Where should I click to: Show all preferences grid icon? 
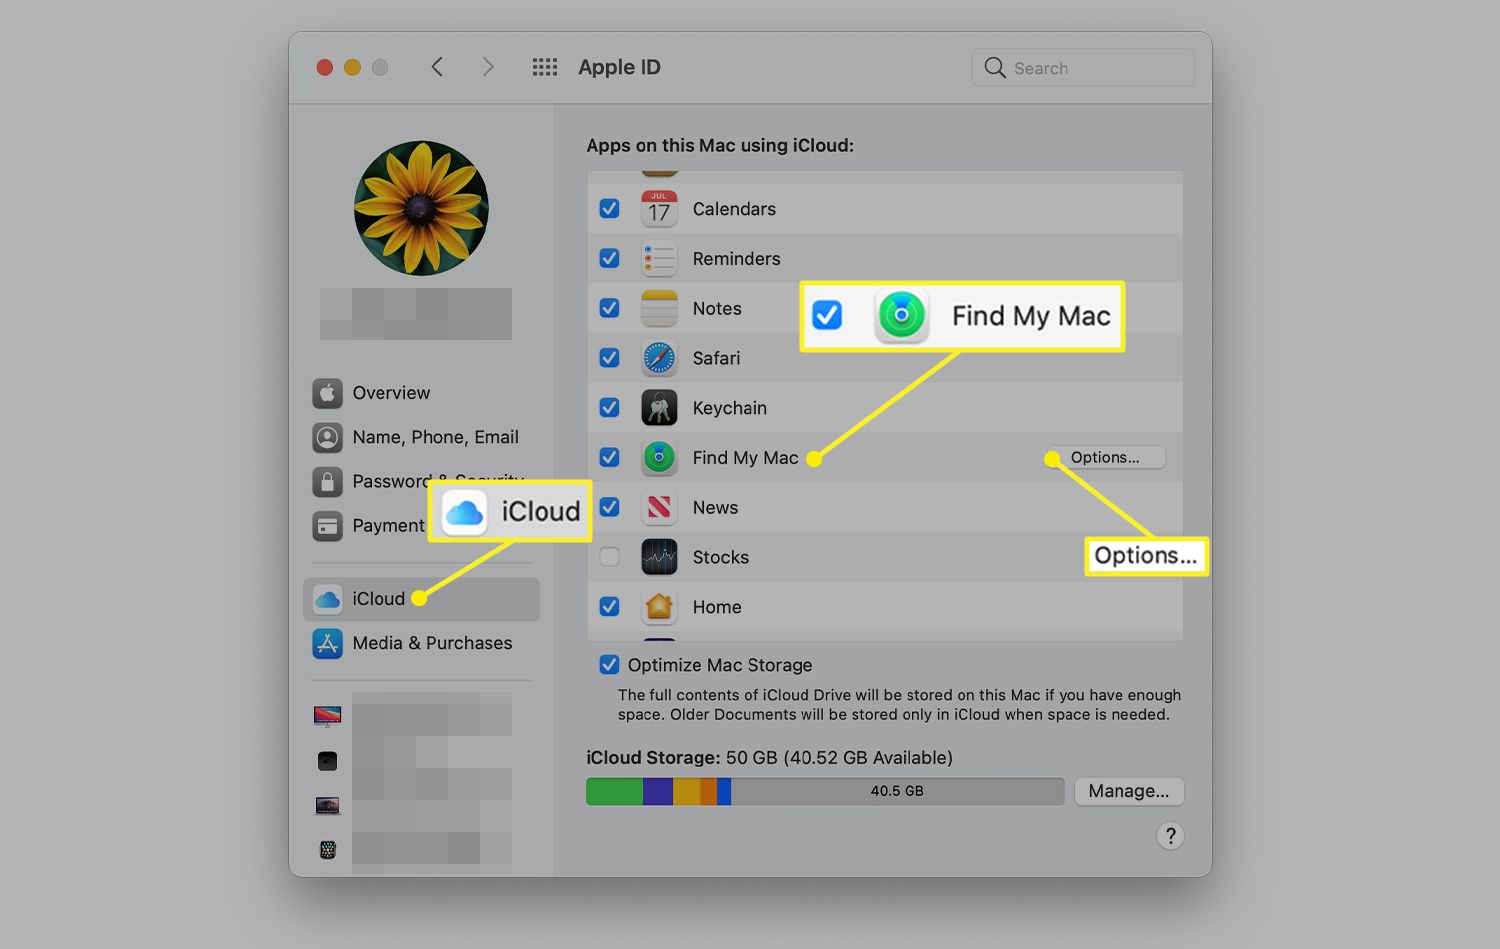(x=545, y=67)
